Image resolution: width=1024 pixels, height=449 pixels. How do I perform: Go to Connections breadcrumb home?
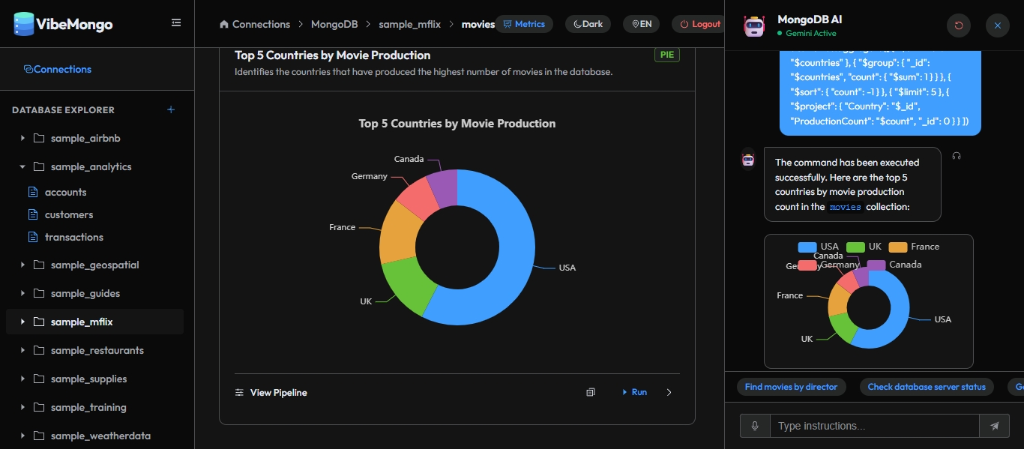pos(255,24)
